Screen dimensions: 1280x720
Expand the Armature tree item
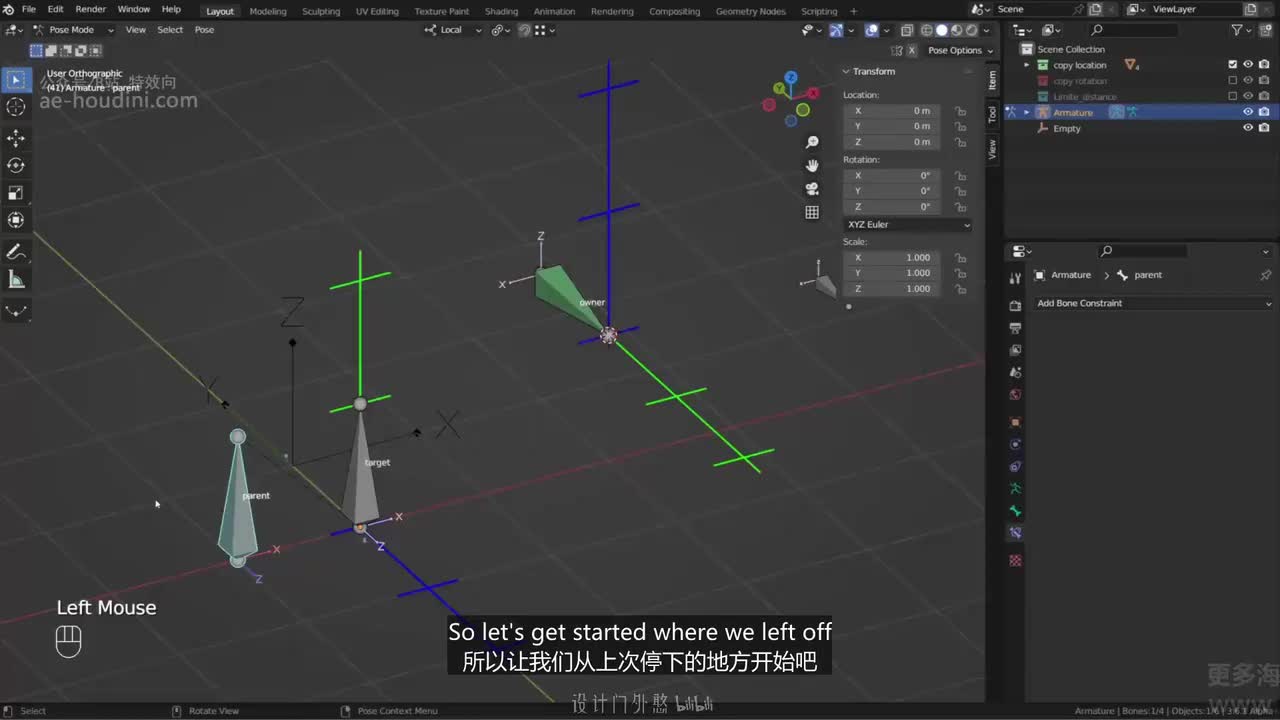(1027, 113)
